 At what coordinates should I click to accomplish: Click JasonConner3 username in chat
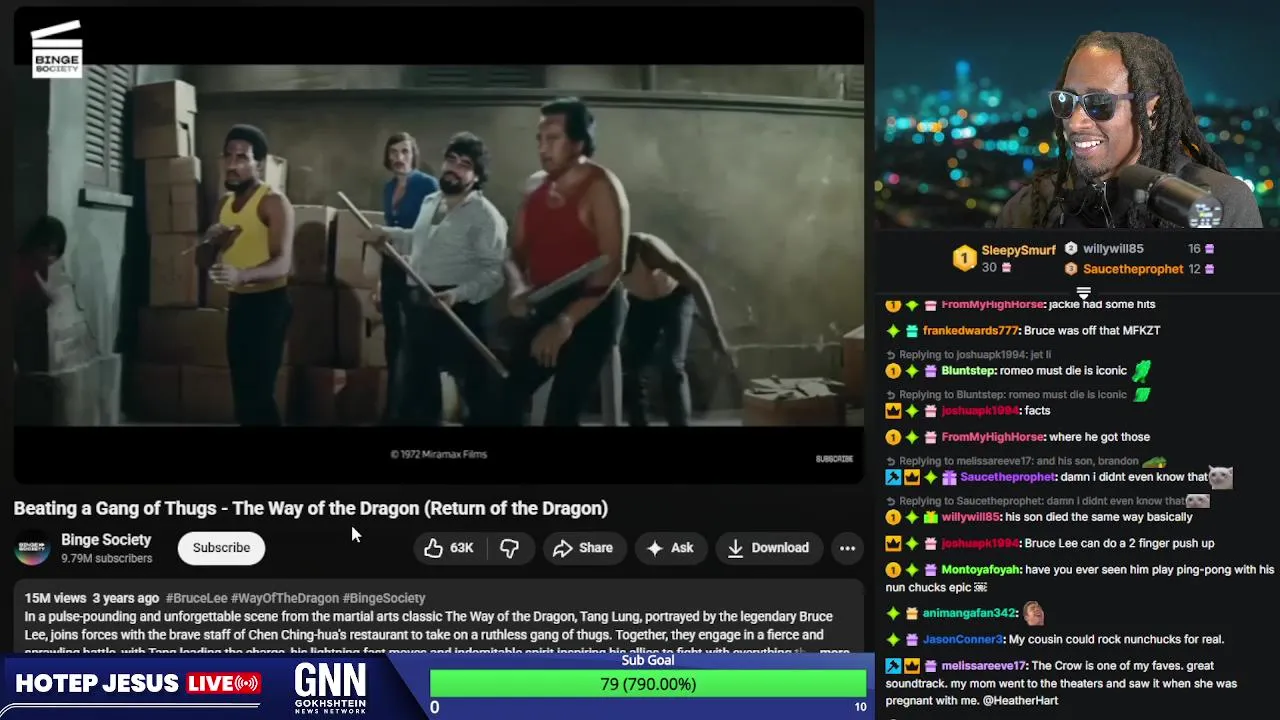(x=962, y=639)
